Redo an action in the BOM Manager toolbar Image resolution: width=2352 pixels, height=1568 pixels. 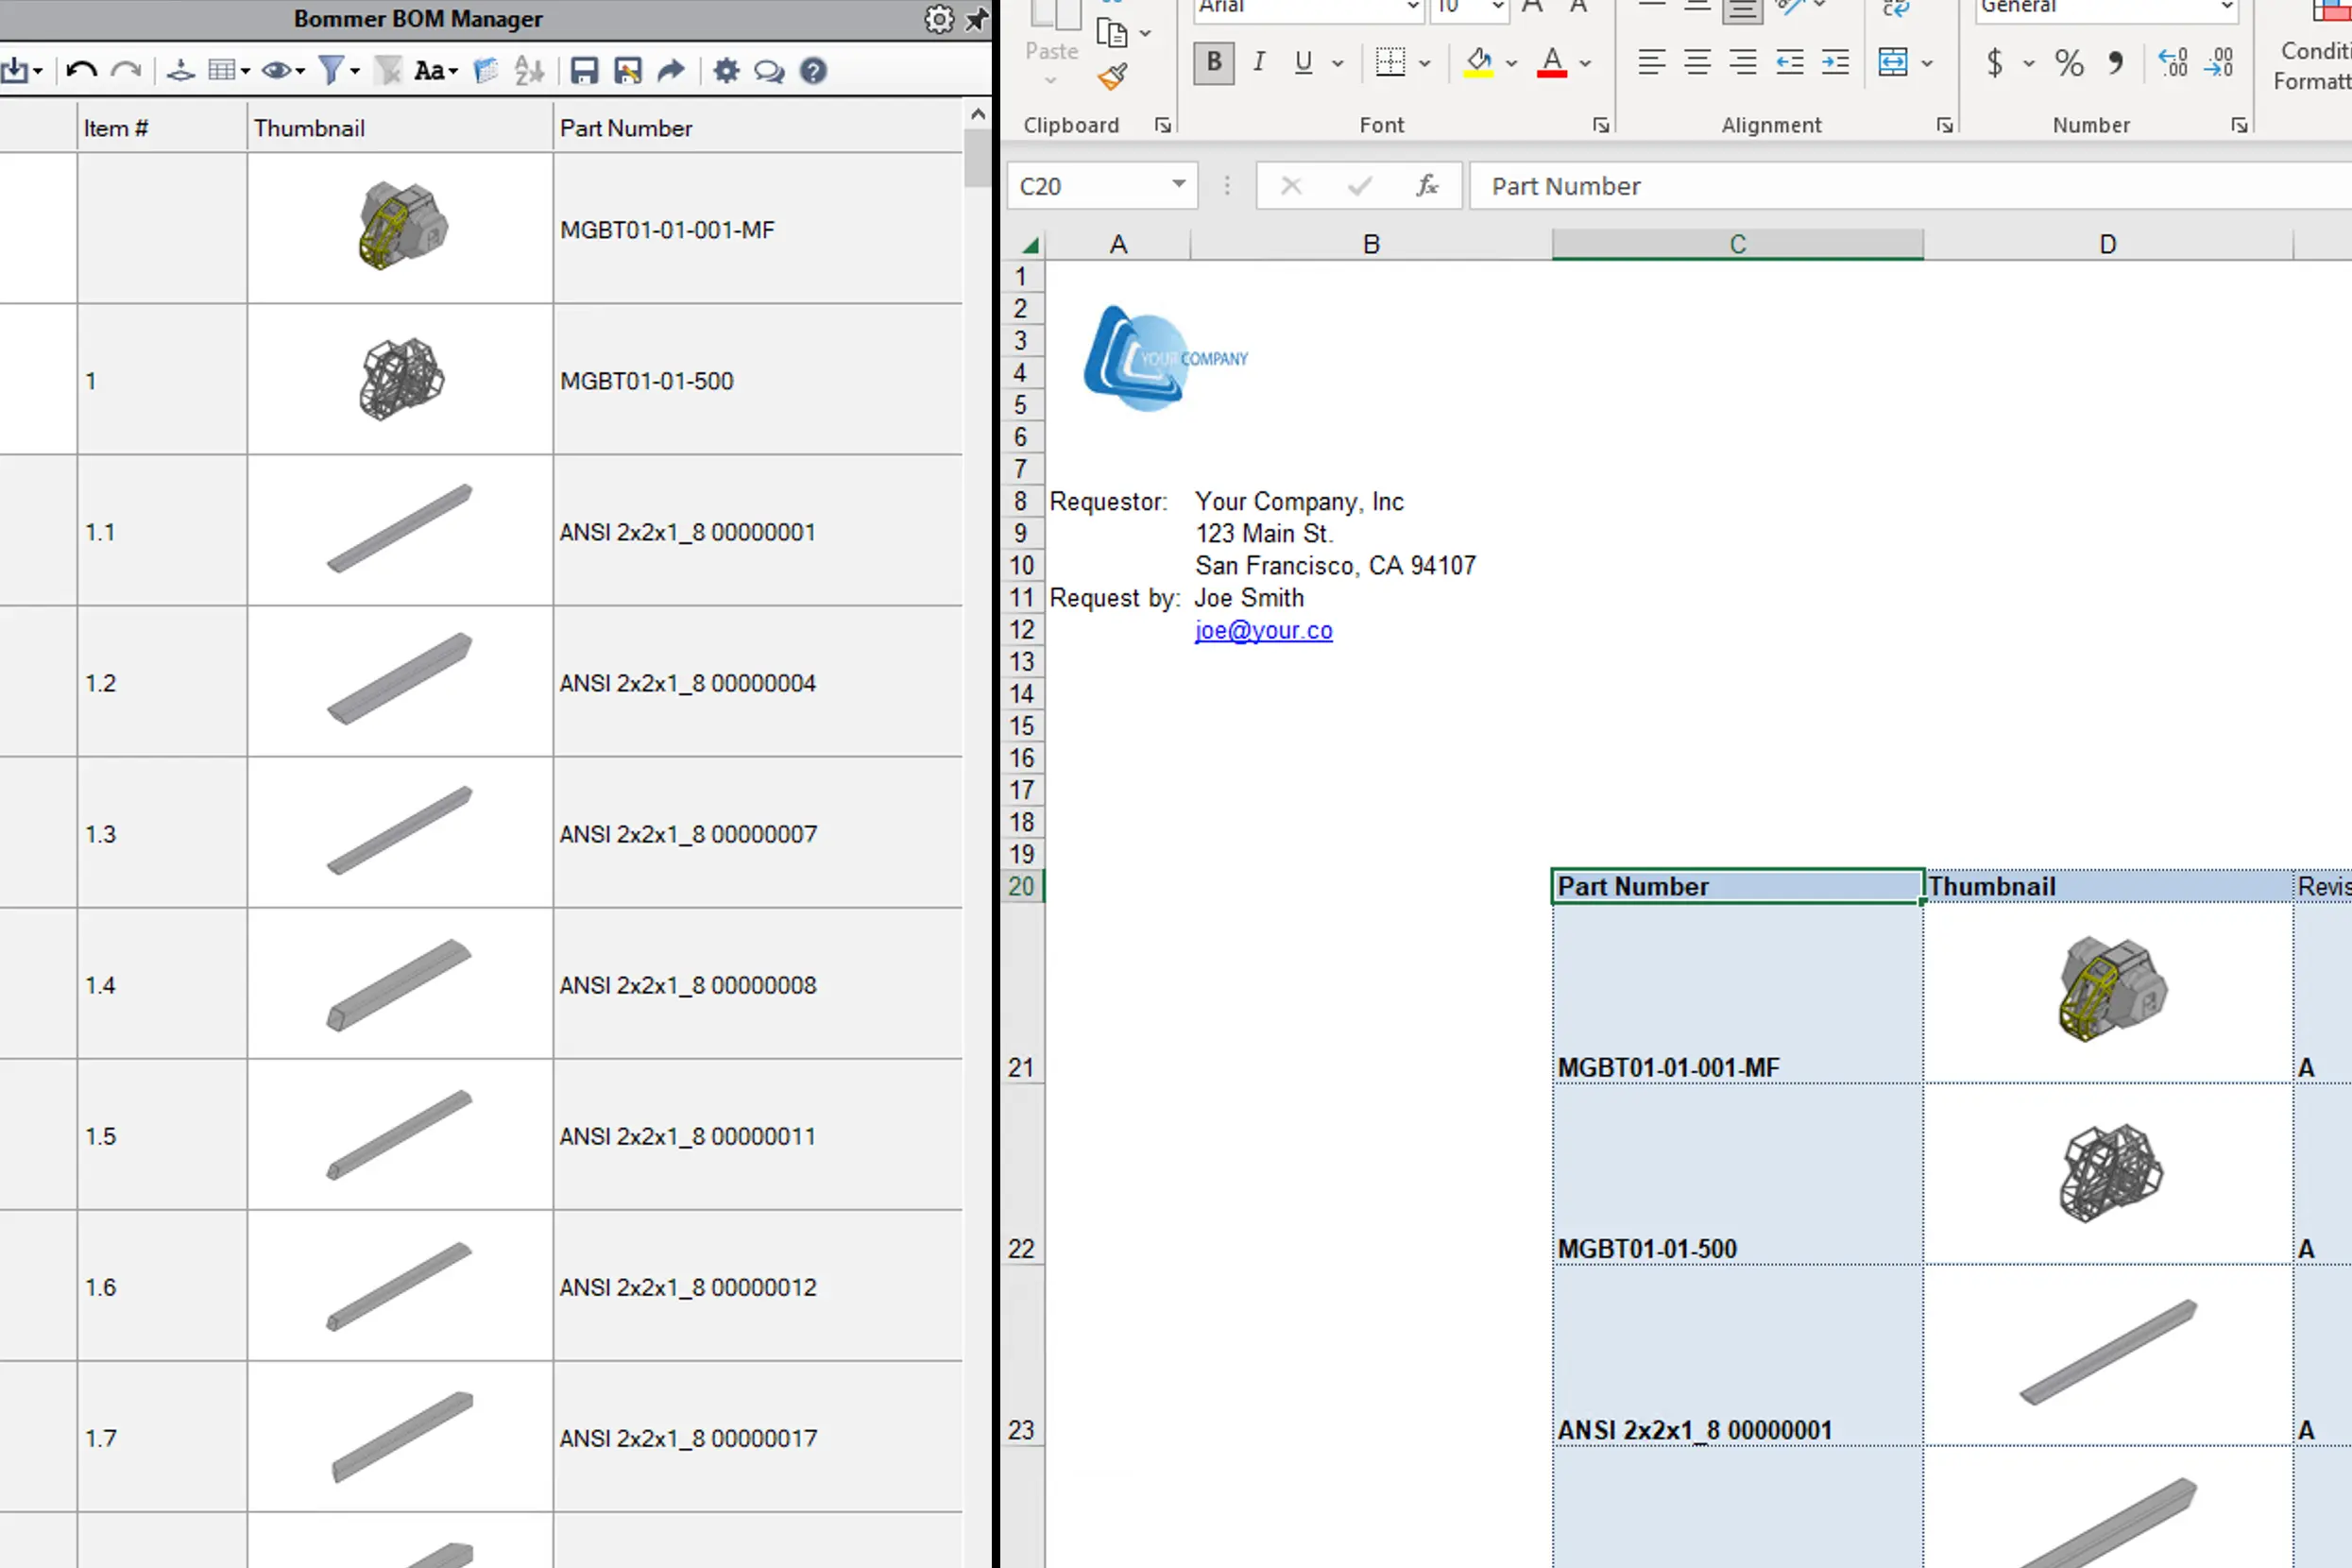[x=127, y=70]
